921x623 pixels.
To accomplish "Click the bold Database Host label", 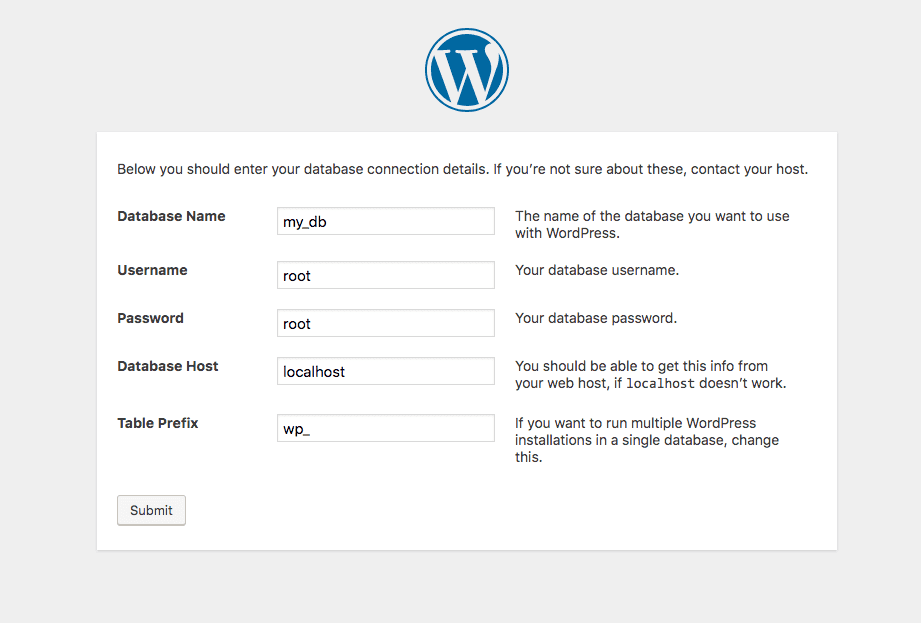I will click(168, 366).
